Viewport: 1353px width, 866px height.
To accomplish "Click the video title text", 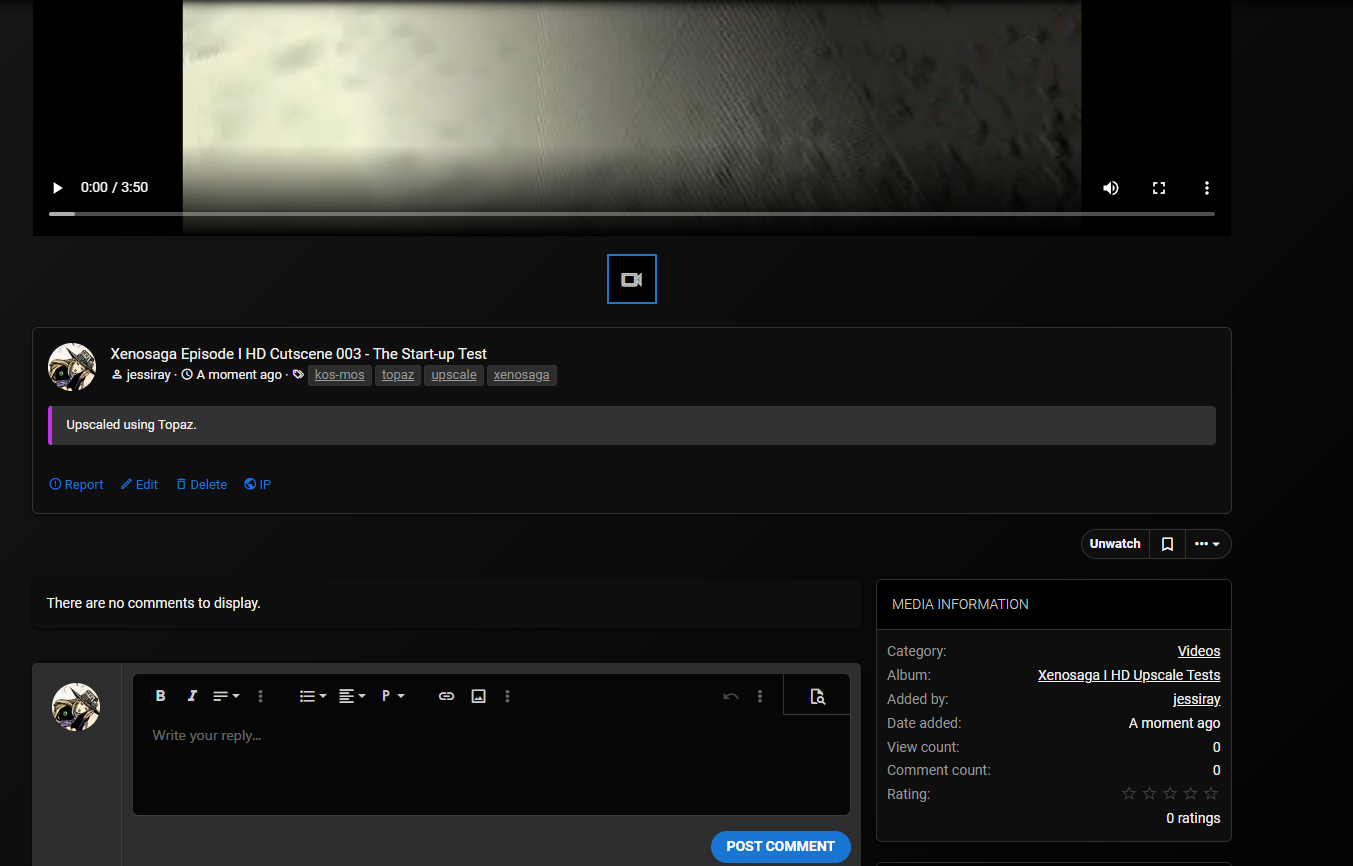I will click(x=299, y=354).
